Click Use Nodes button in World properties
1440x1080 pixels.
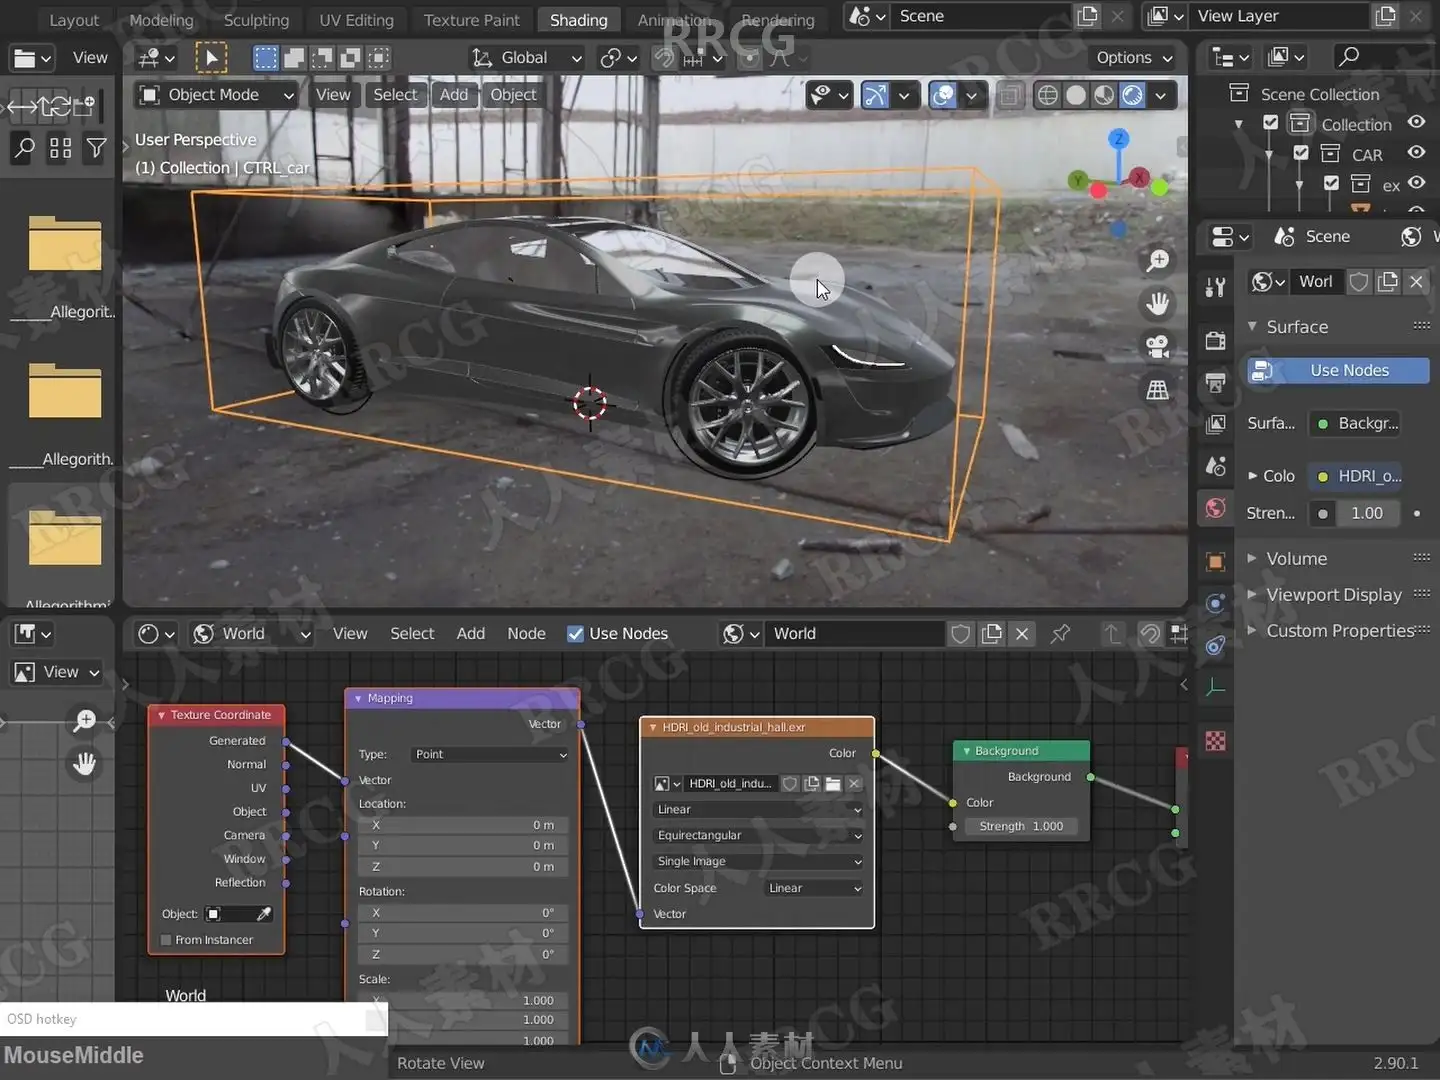(1338, 371)
